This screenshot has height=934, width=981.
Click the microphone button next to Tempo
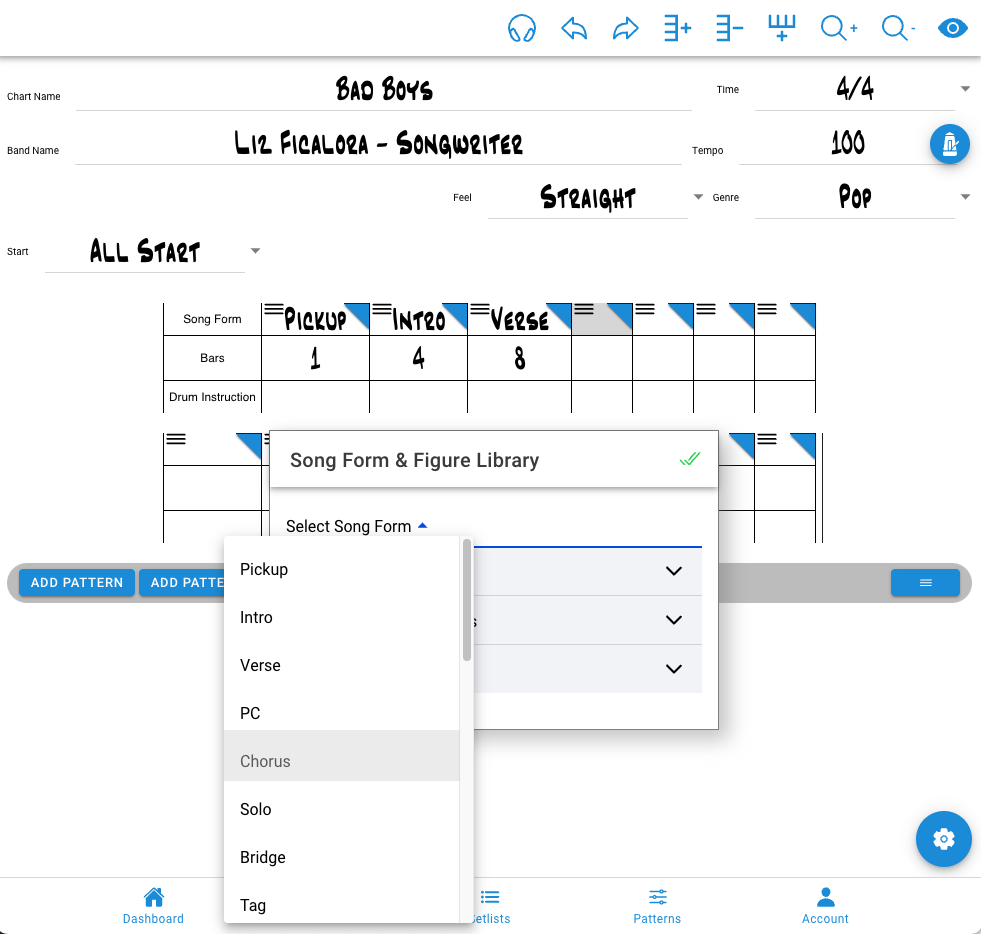coord(949,144)
